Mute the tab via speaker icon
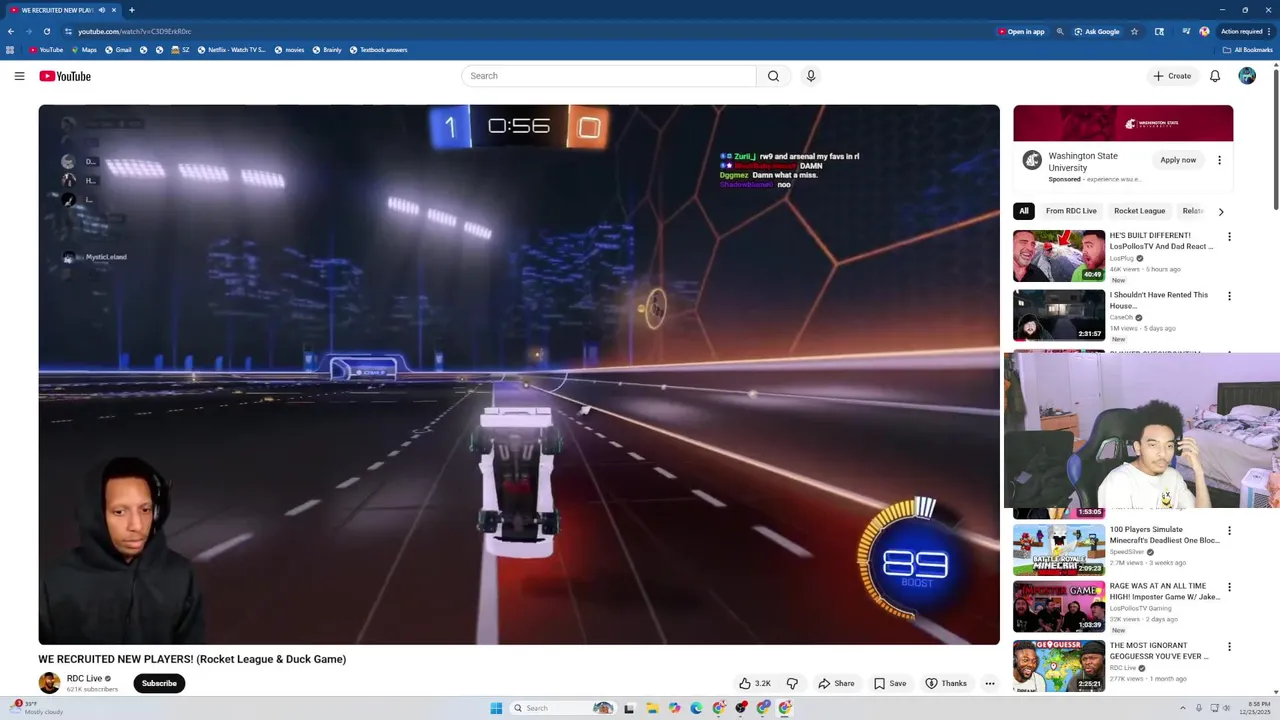This screenshot has height=720, width=1280. click(x=101, y=10)
